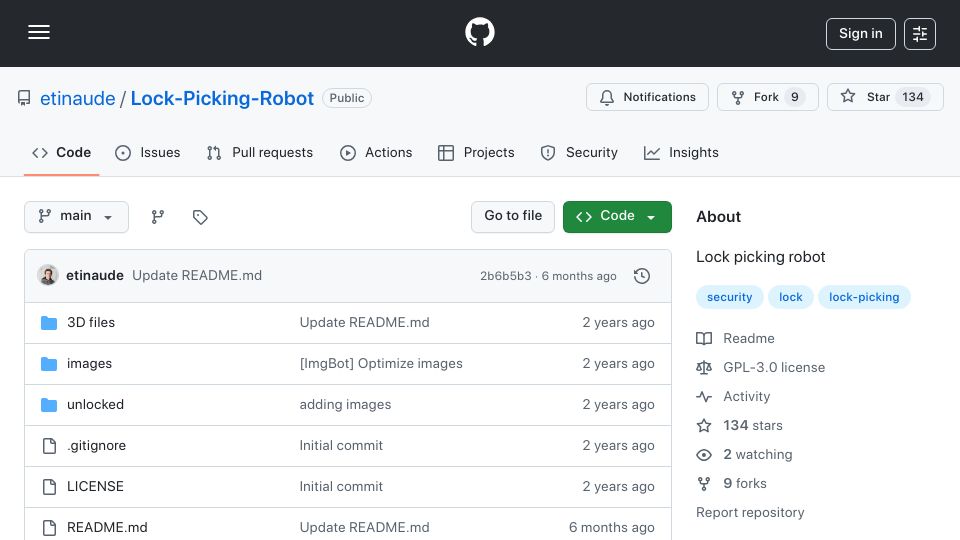Image resolution: width=960 pixels, height=540 pixels.
Task: Click the fork count 9 badge
Action: pos(794,97)
